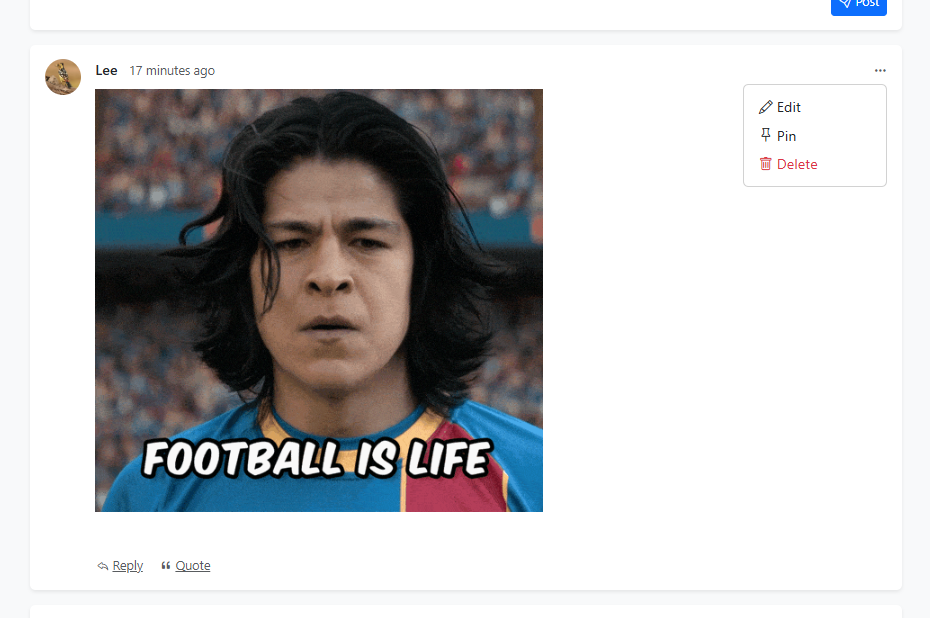Click the quotation marks icon
Screen dimensions: 930x618
pyautogui.click(x=166, y=566)
